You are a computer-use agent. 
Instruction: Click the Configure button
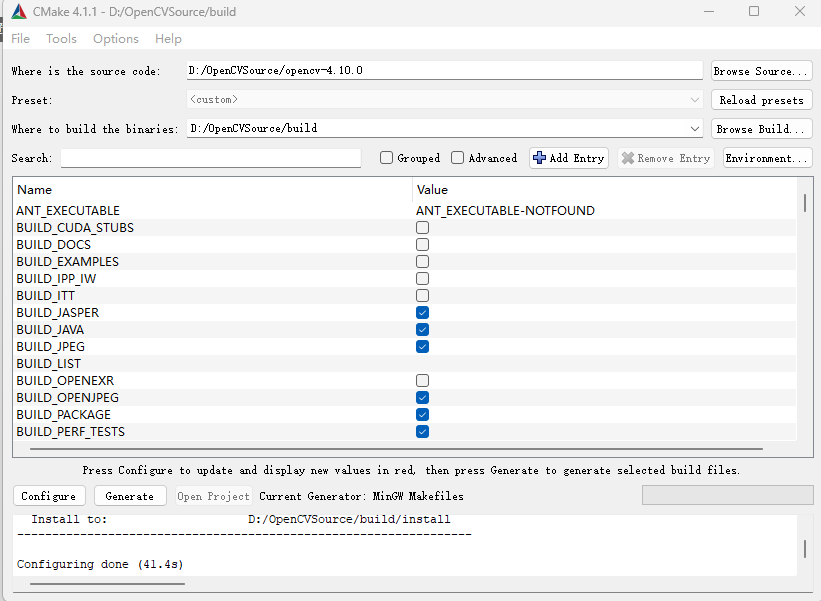48,496
